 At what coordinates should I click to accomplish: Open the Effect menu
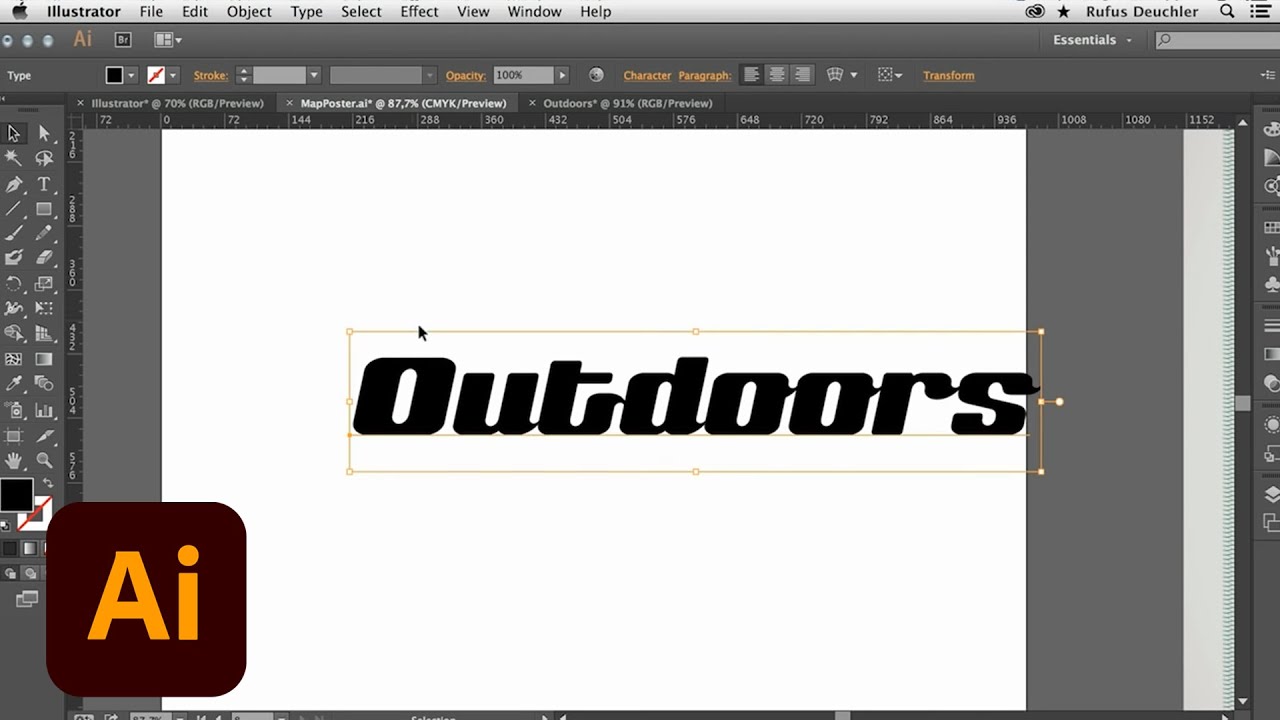pyautogui.click(x=419, y=11)
